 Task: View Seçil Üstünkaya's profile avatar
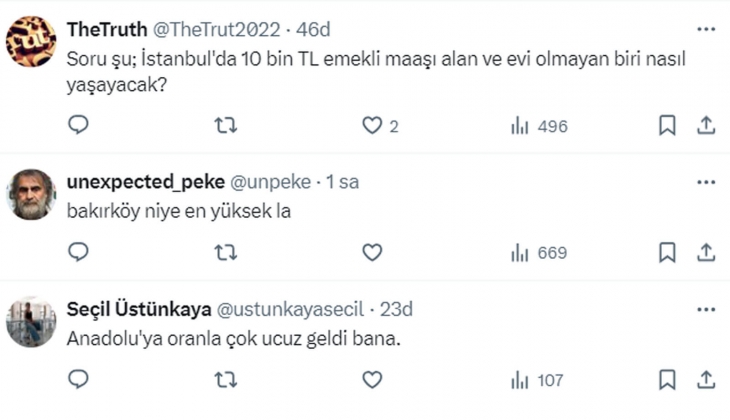pos(31,320)
